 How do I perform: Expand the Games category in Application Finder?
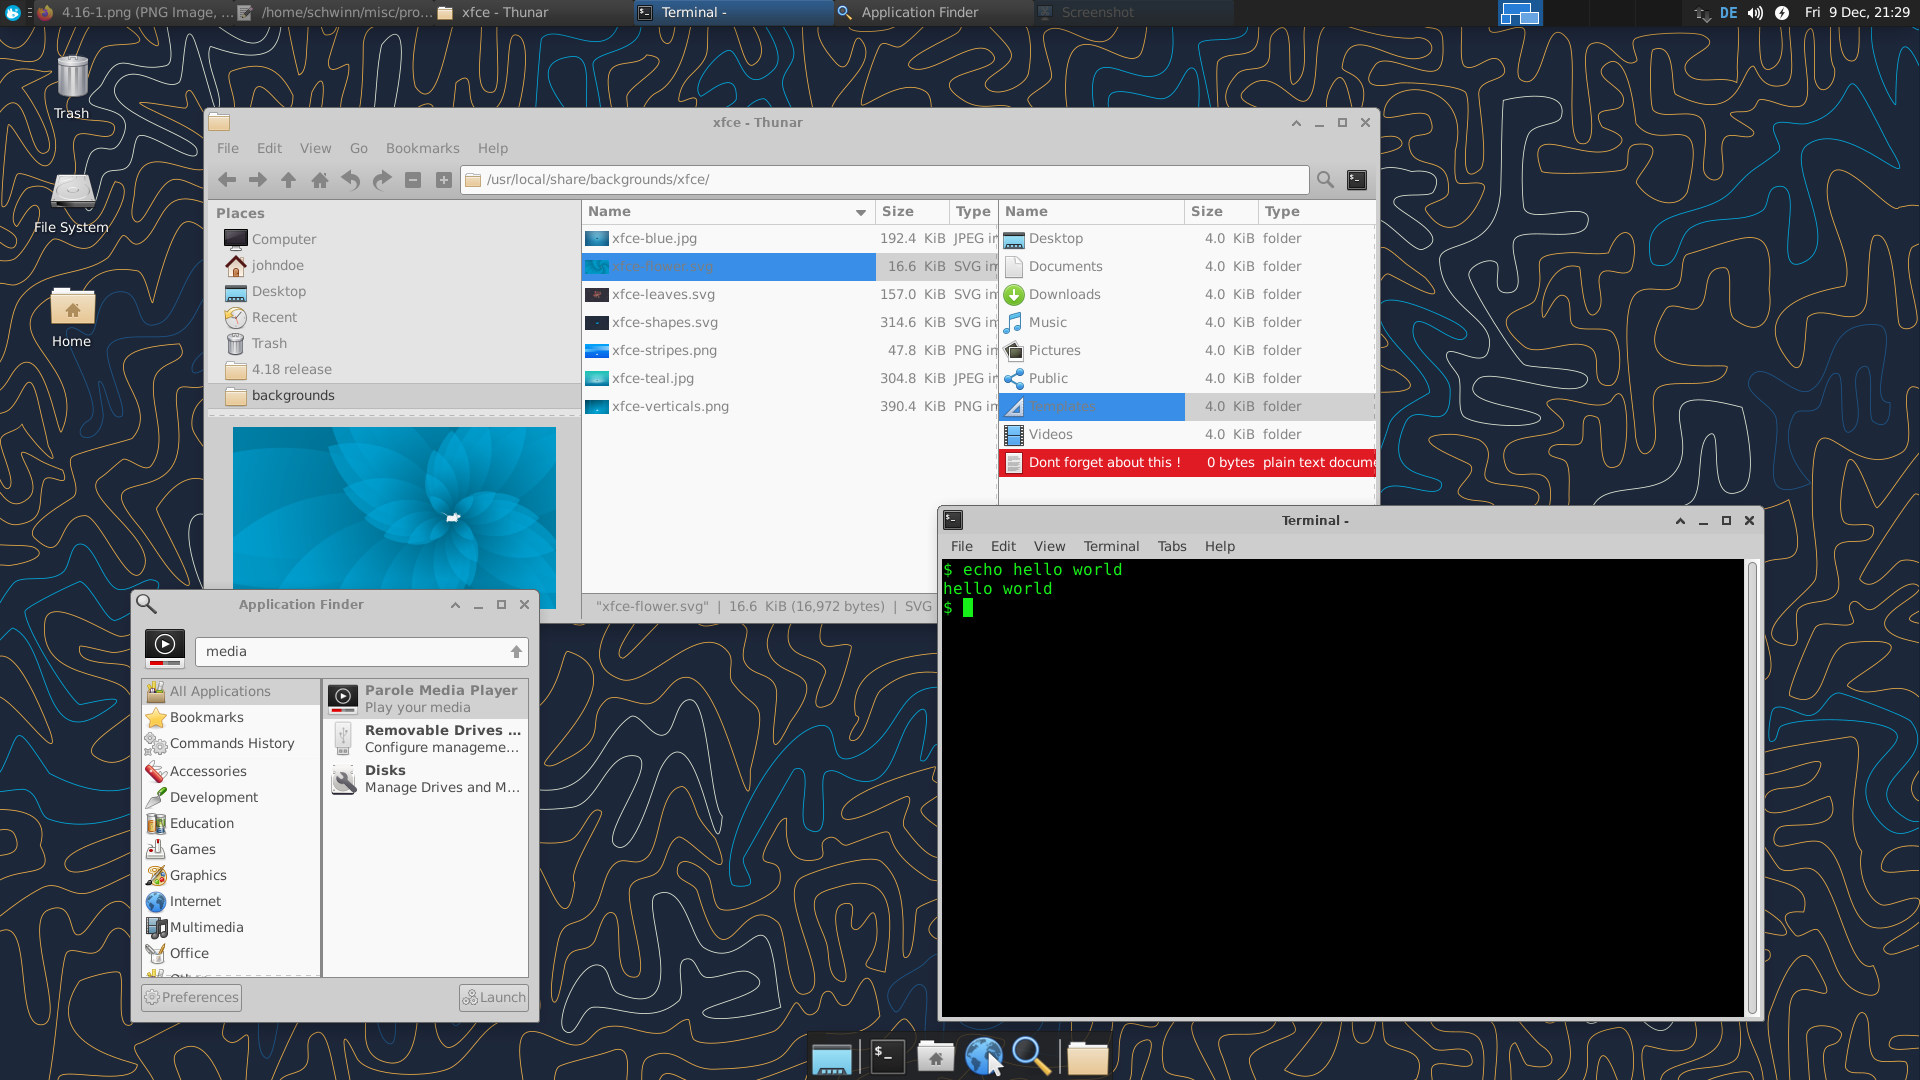point(193,849)
